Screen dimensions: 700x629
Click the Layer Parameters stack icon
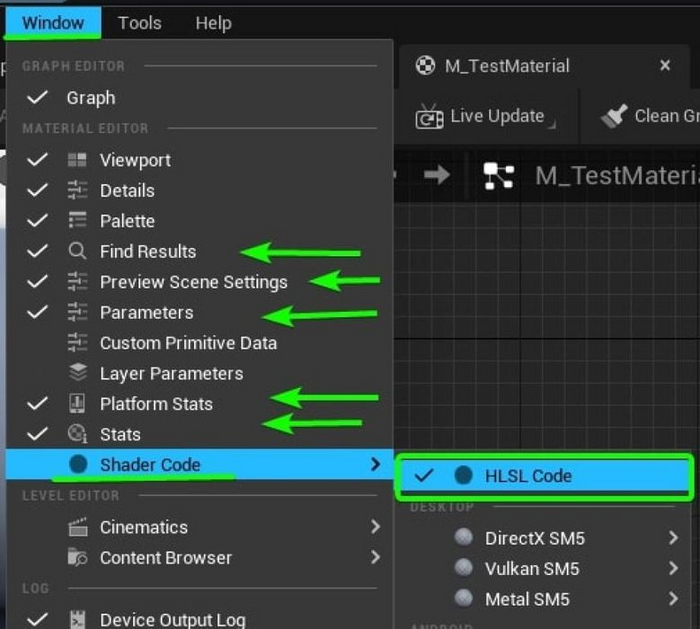78,372
